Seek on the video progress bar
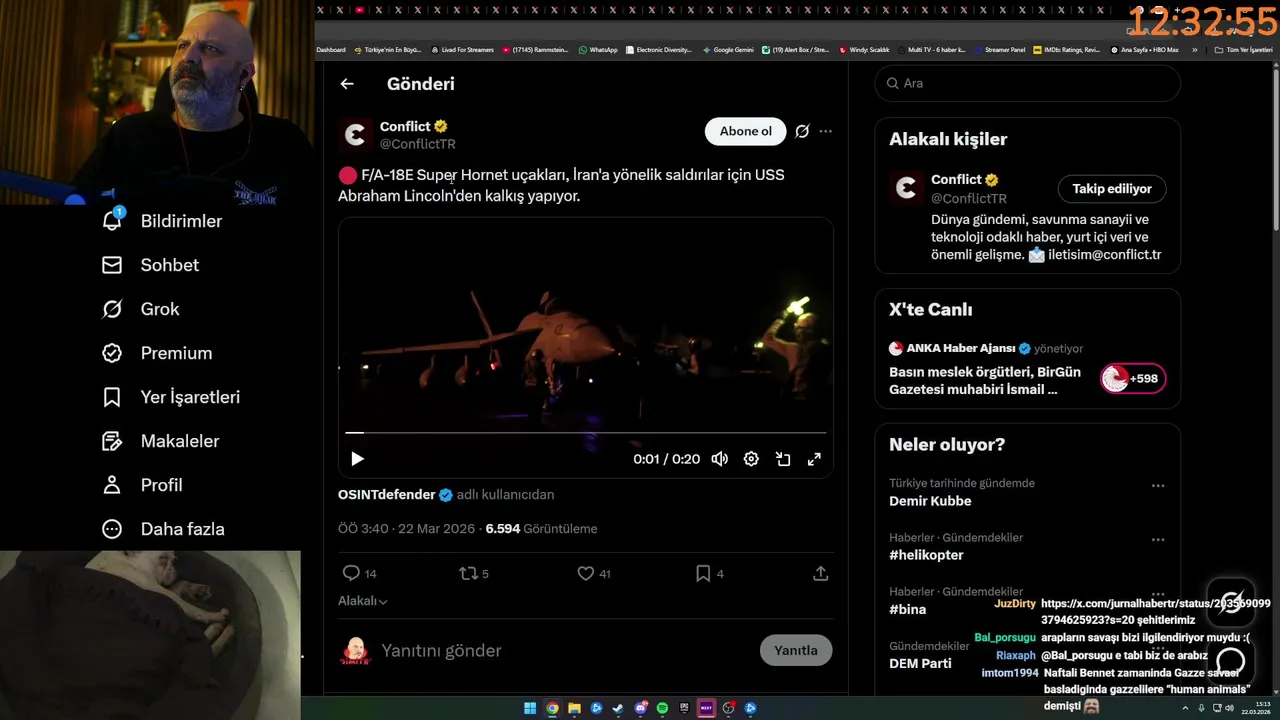The image size is (1280, 720). 586,433
